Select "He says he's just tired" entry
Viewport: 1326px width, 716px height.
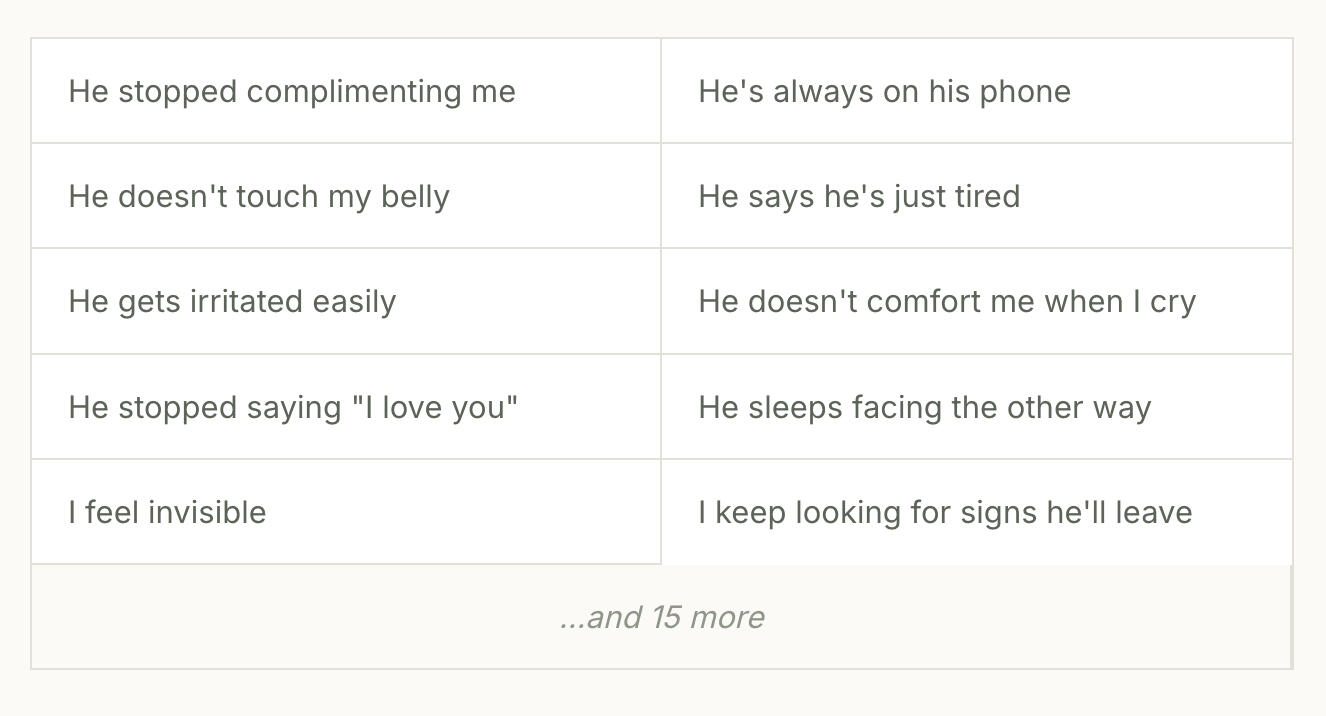click(x=977, y=196)
